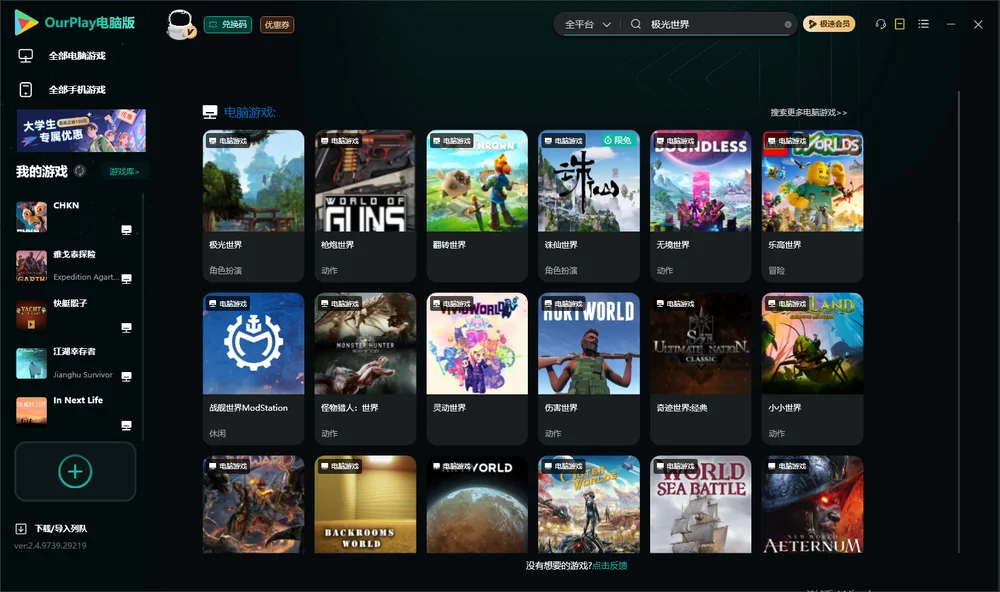Click the vertical scrollbar on the right
This screenshot has width=1000, height=592.
pyautogui.click(x=958, y=322)
